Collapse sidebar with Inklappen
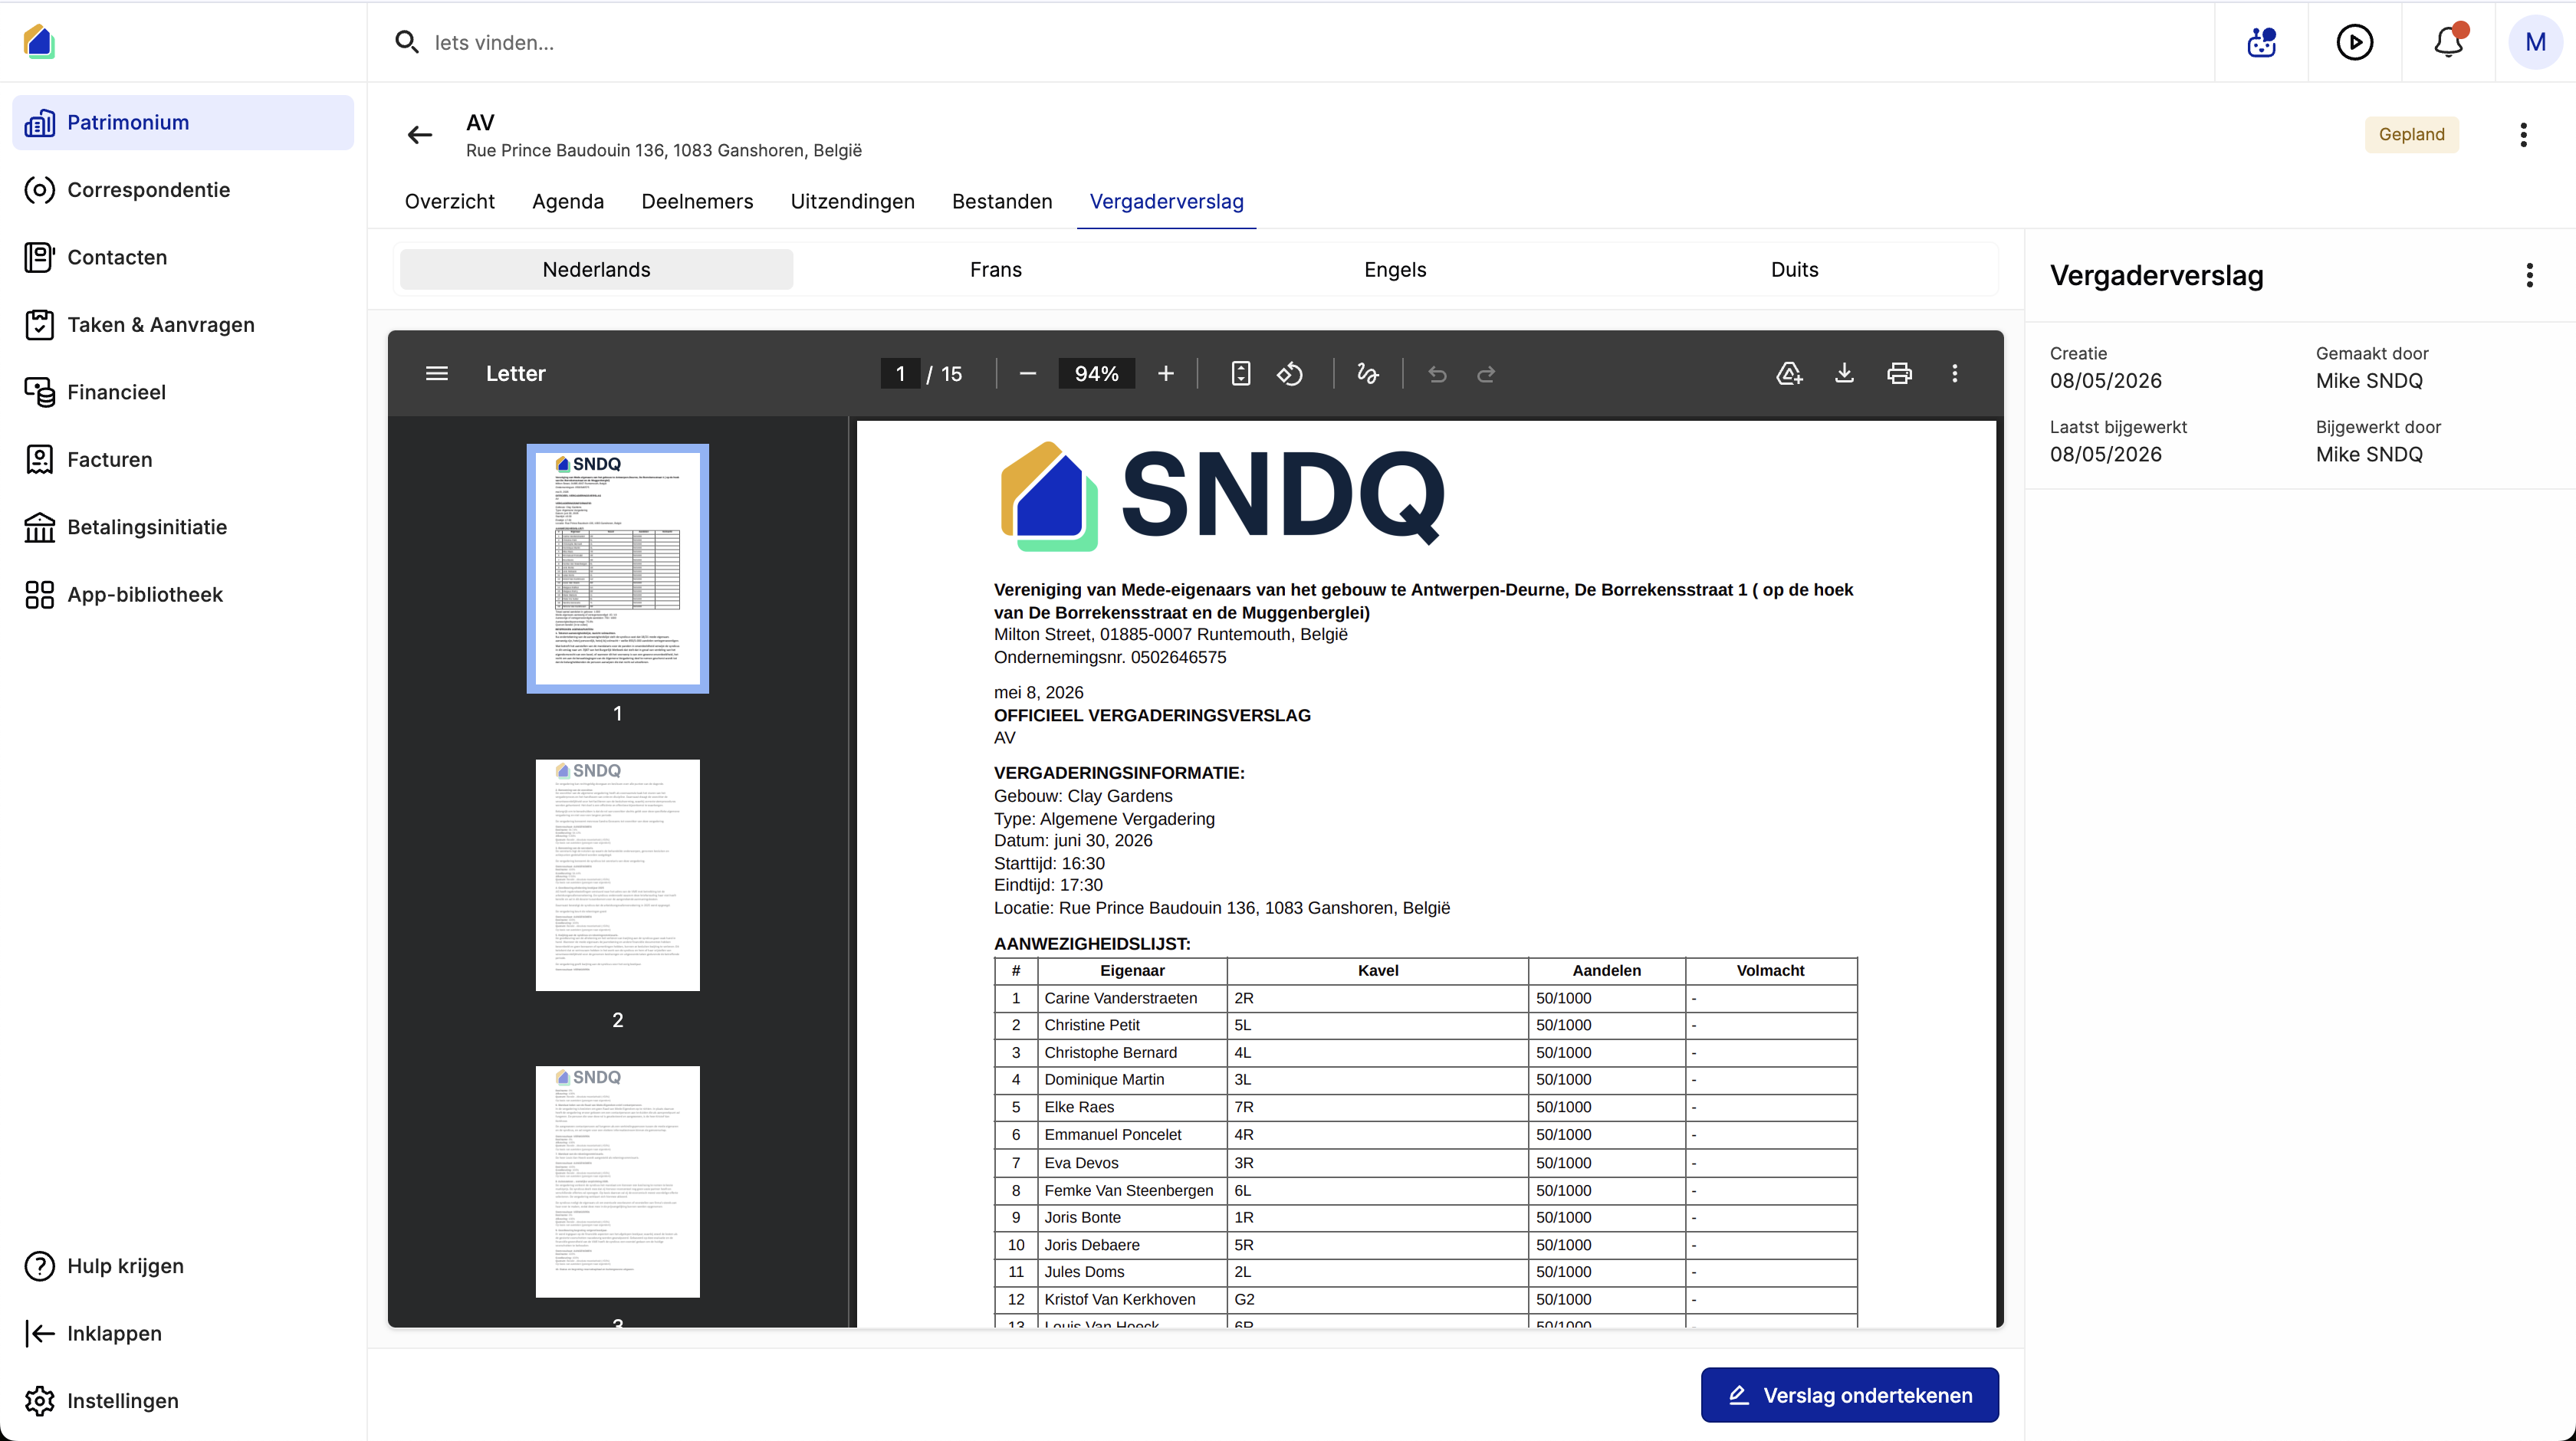 [x=183, y=1333]
